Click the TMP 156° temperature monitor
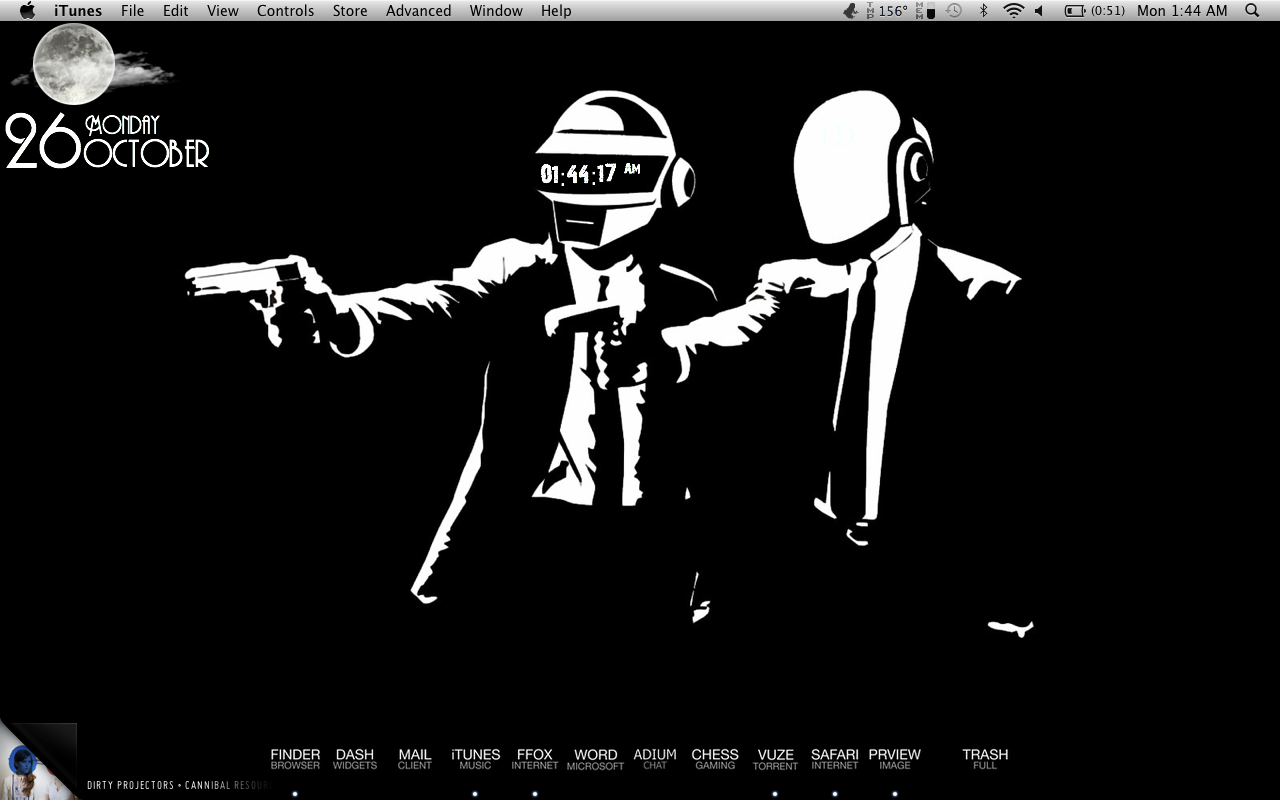Image resolution: width=1280 pixels, height=800 pixels. pos(888,10)
